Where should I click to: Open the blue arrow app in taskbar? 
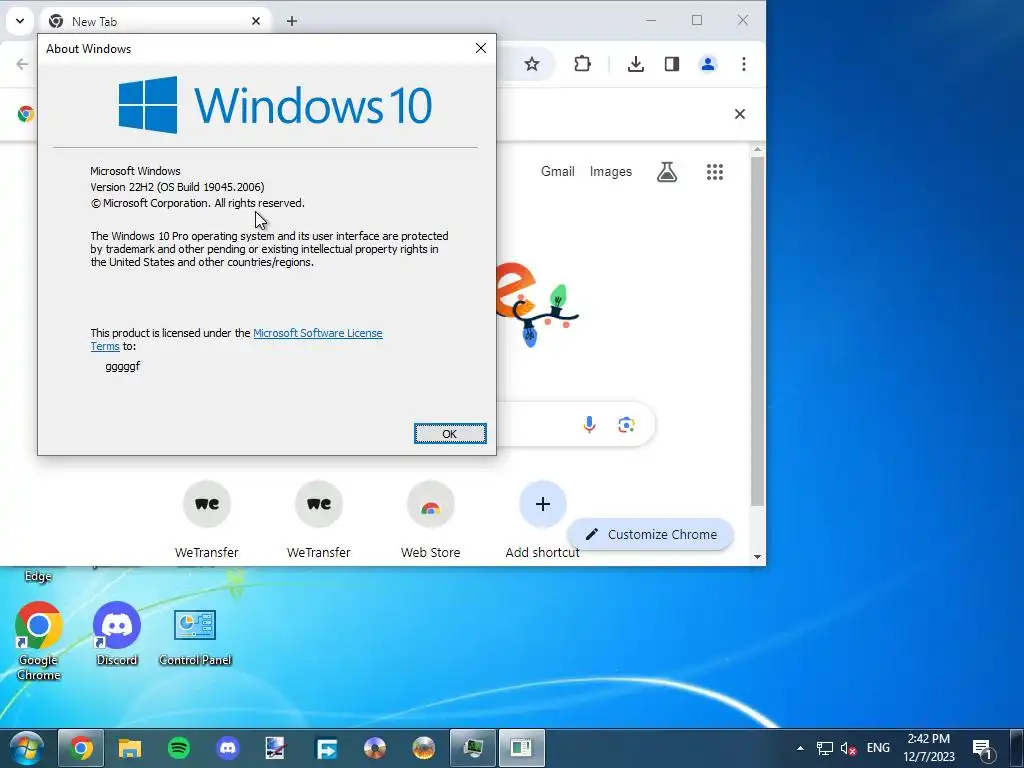tap(326, 748)
